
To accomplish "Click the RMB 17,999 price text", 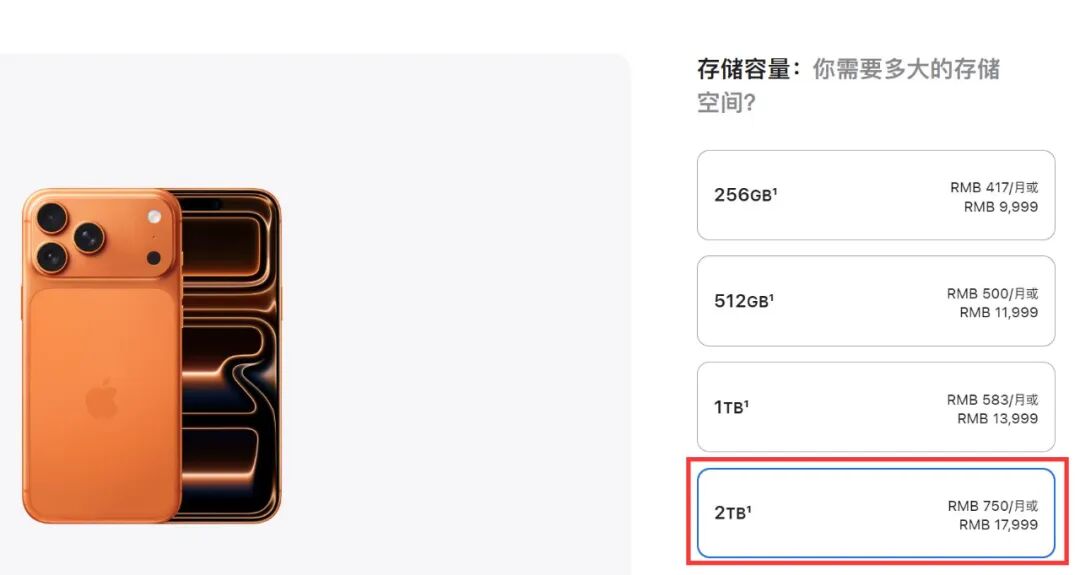I will [997, 525].
